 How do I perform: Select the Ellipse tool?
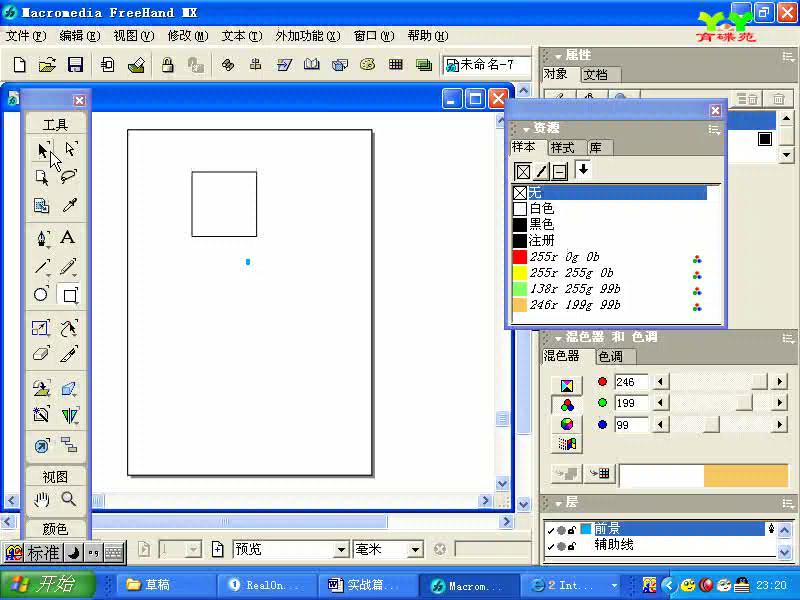click(41, 294)
